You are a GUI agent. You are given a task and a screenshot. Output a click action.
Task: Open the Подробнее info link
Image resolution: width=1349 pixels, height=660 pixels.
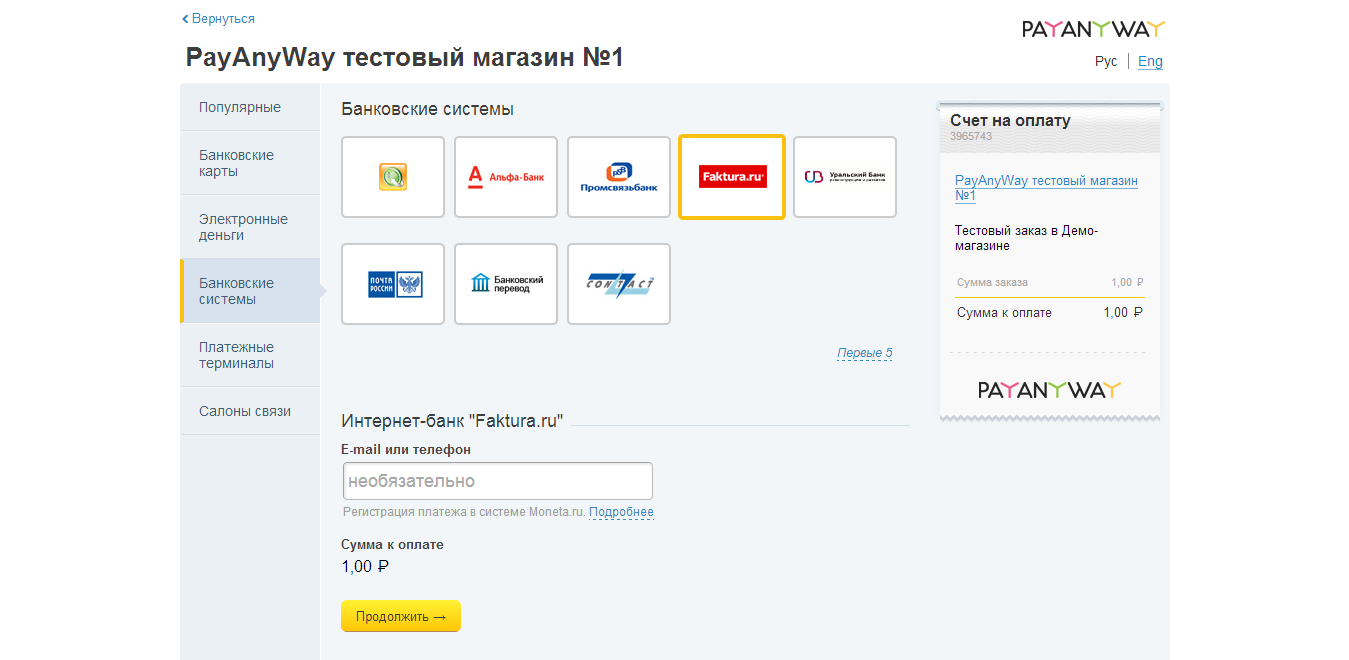coord(621,512)
